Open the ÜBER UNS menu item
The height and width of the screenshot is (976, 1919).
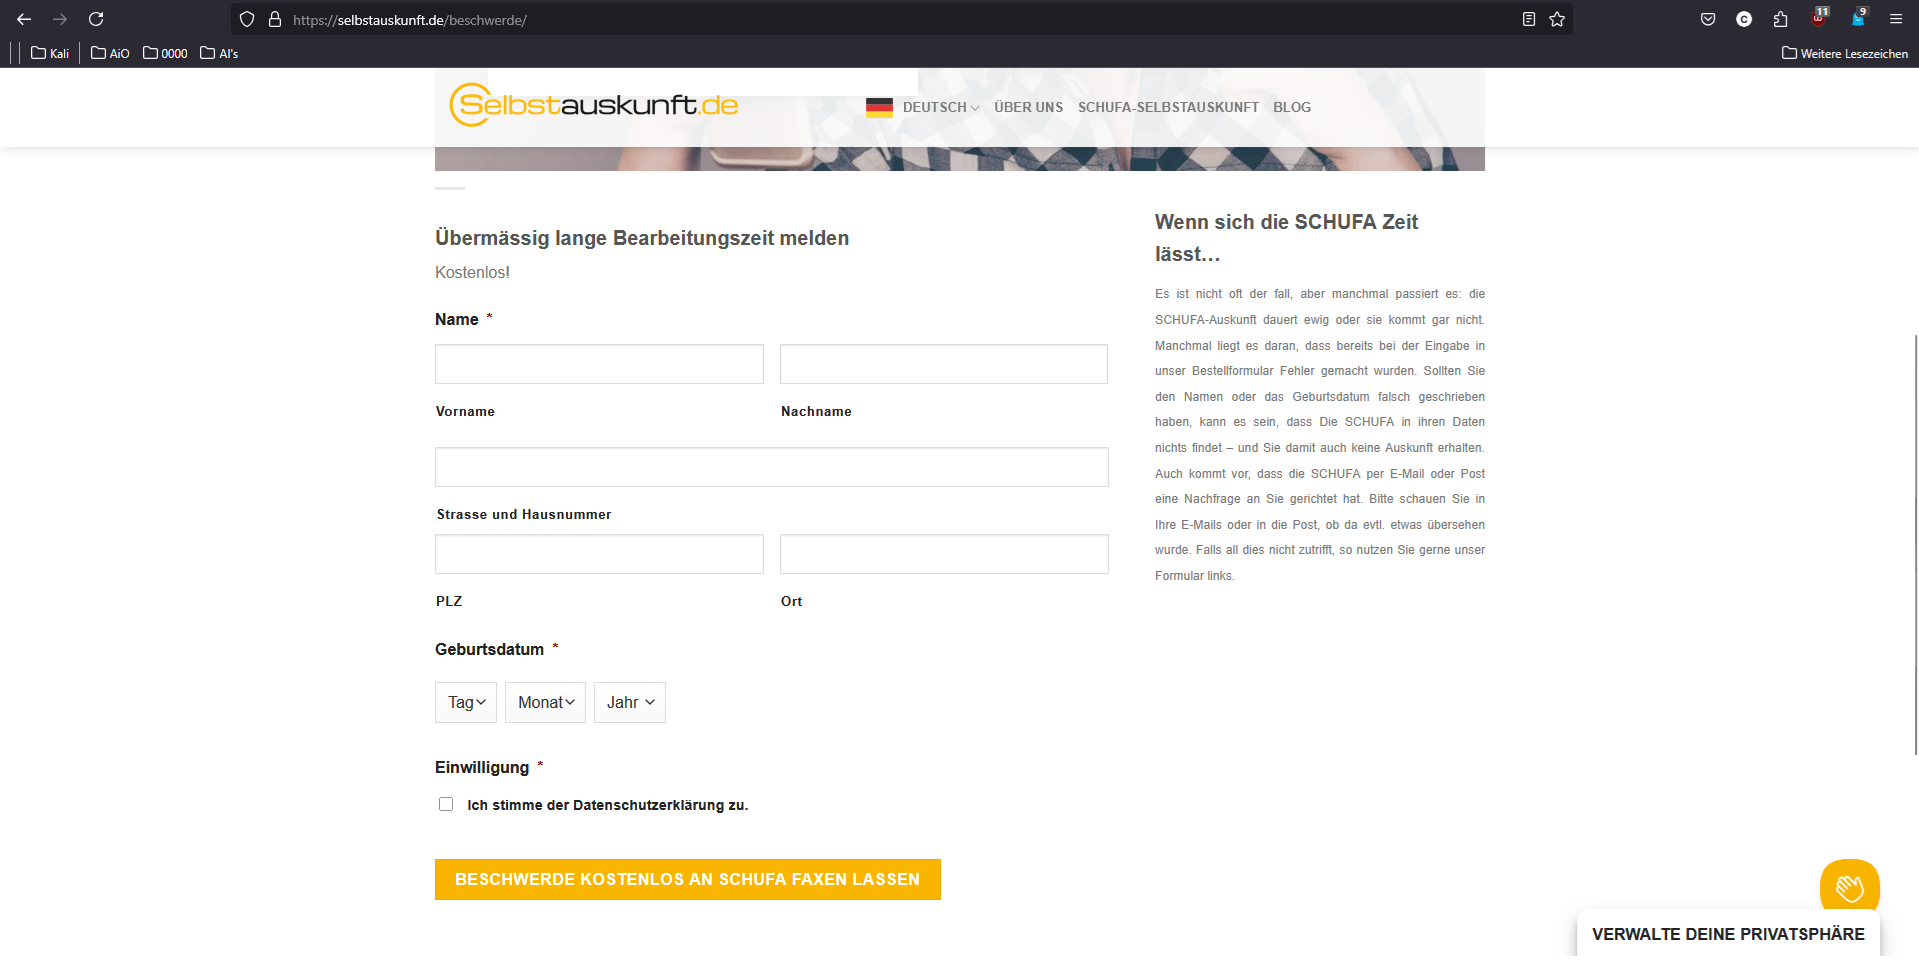click(1028, 107)
